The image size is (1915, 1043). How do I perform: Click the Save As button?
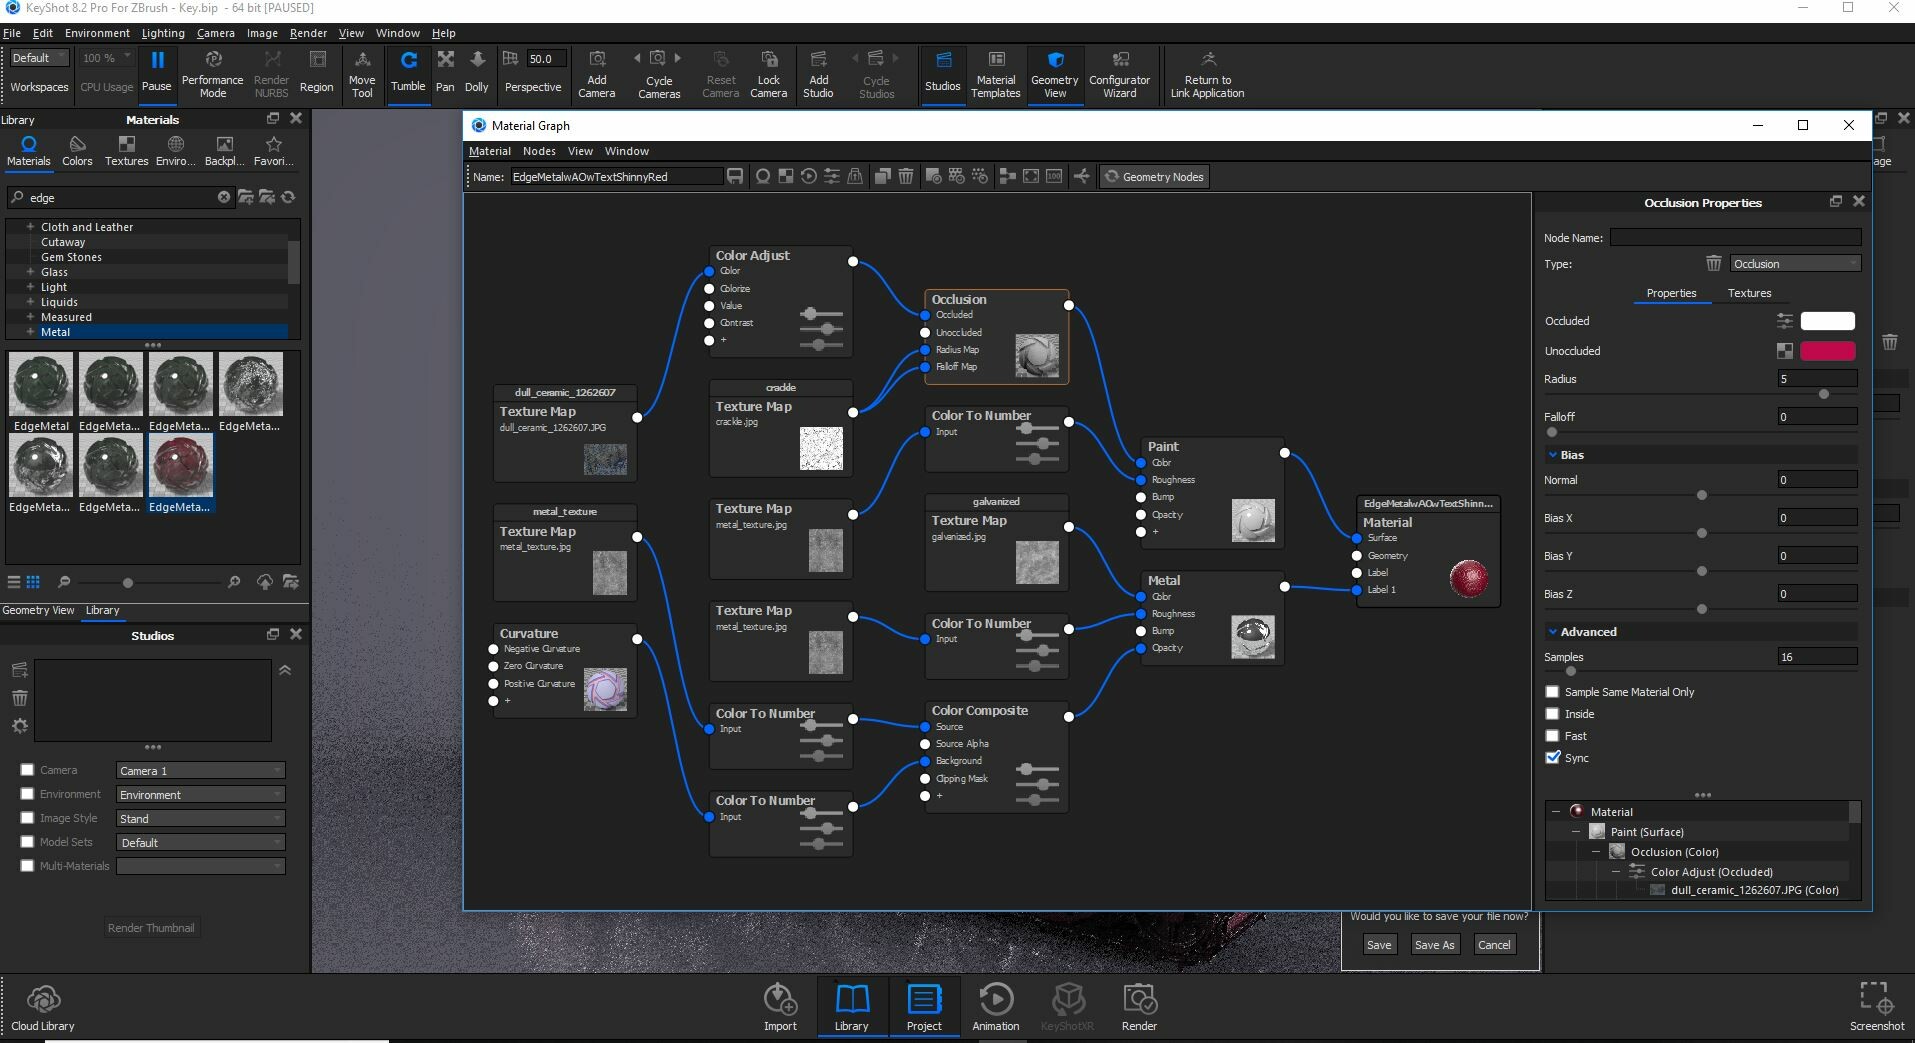click(x=1434, y=944)
